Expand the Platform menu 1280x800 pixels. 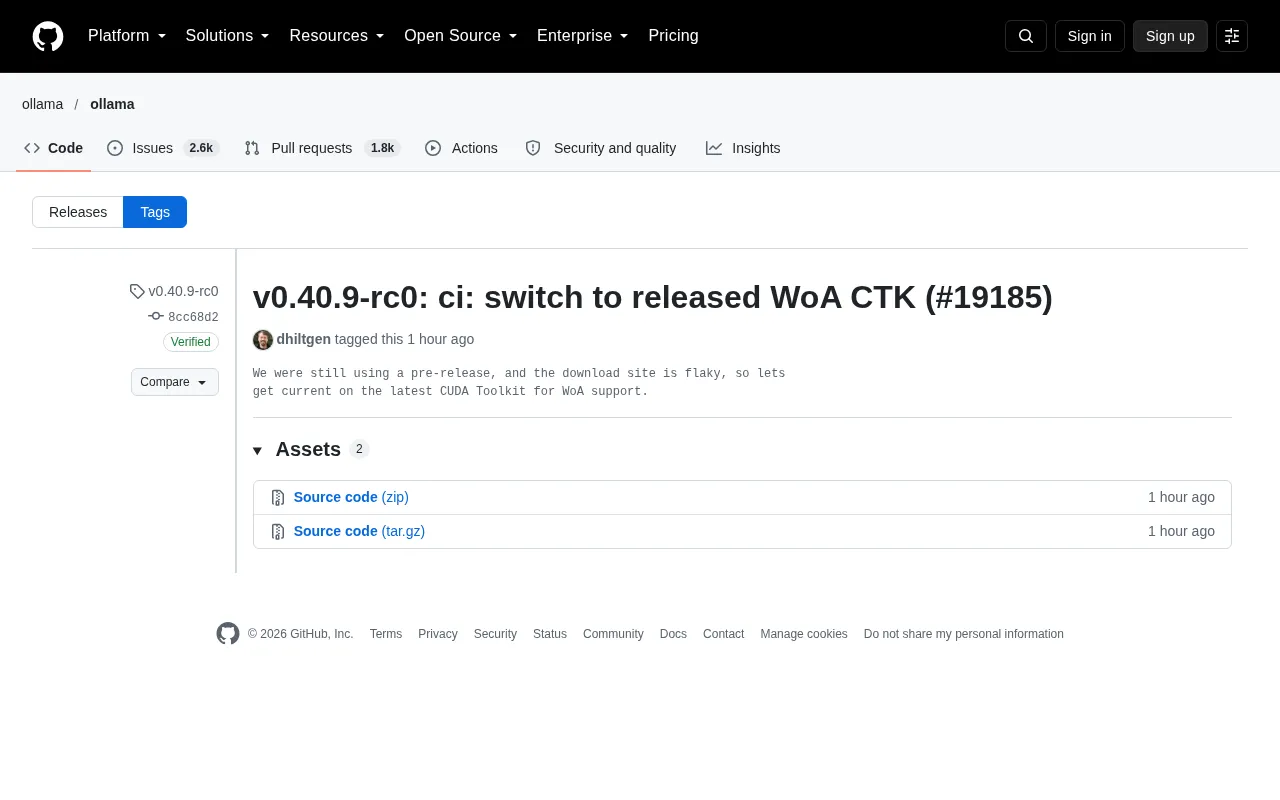coord(127,36)
